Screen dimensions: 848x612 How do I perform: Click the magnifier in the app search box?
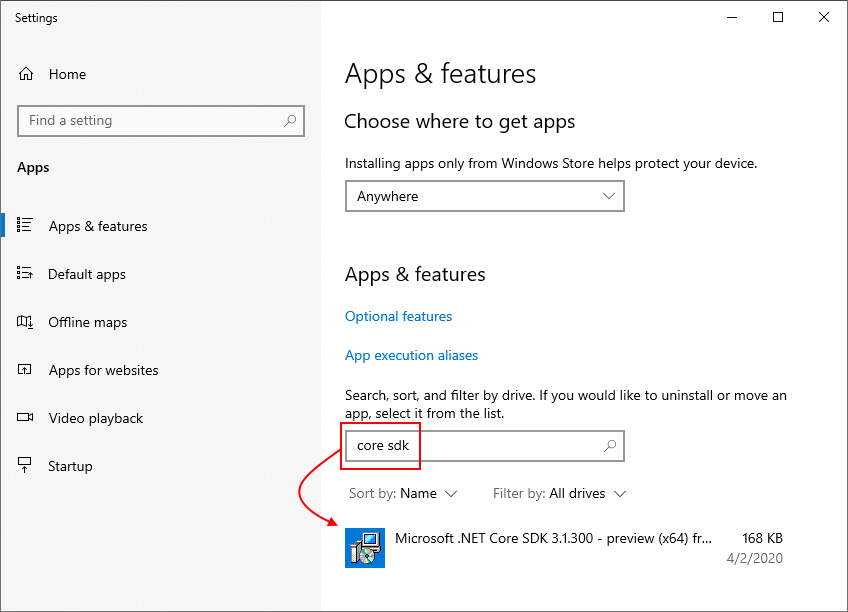(x=610, y=446)
